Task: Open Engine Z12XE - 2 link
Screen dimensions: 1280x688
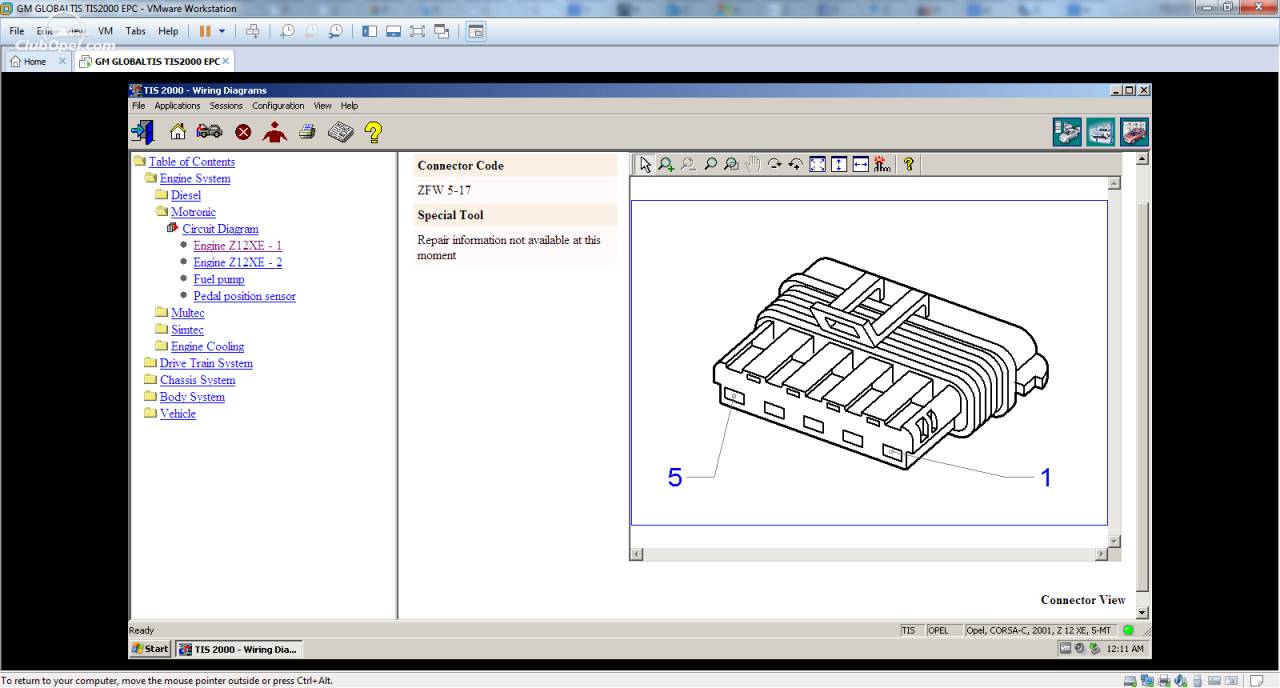Action: 238,263
